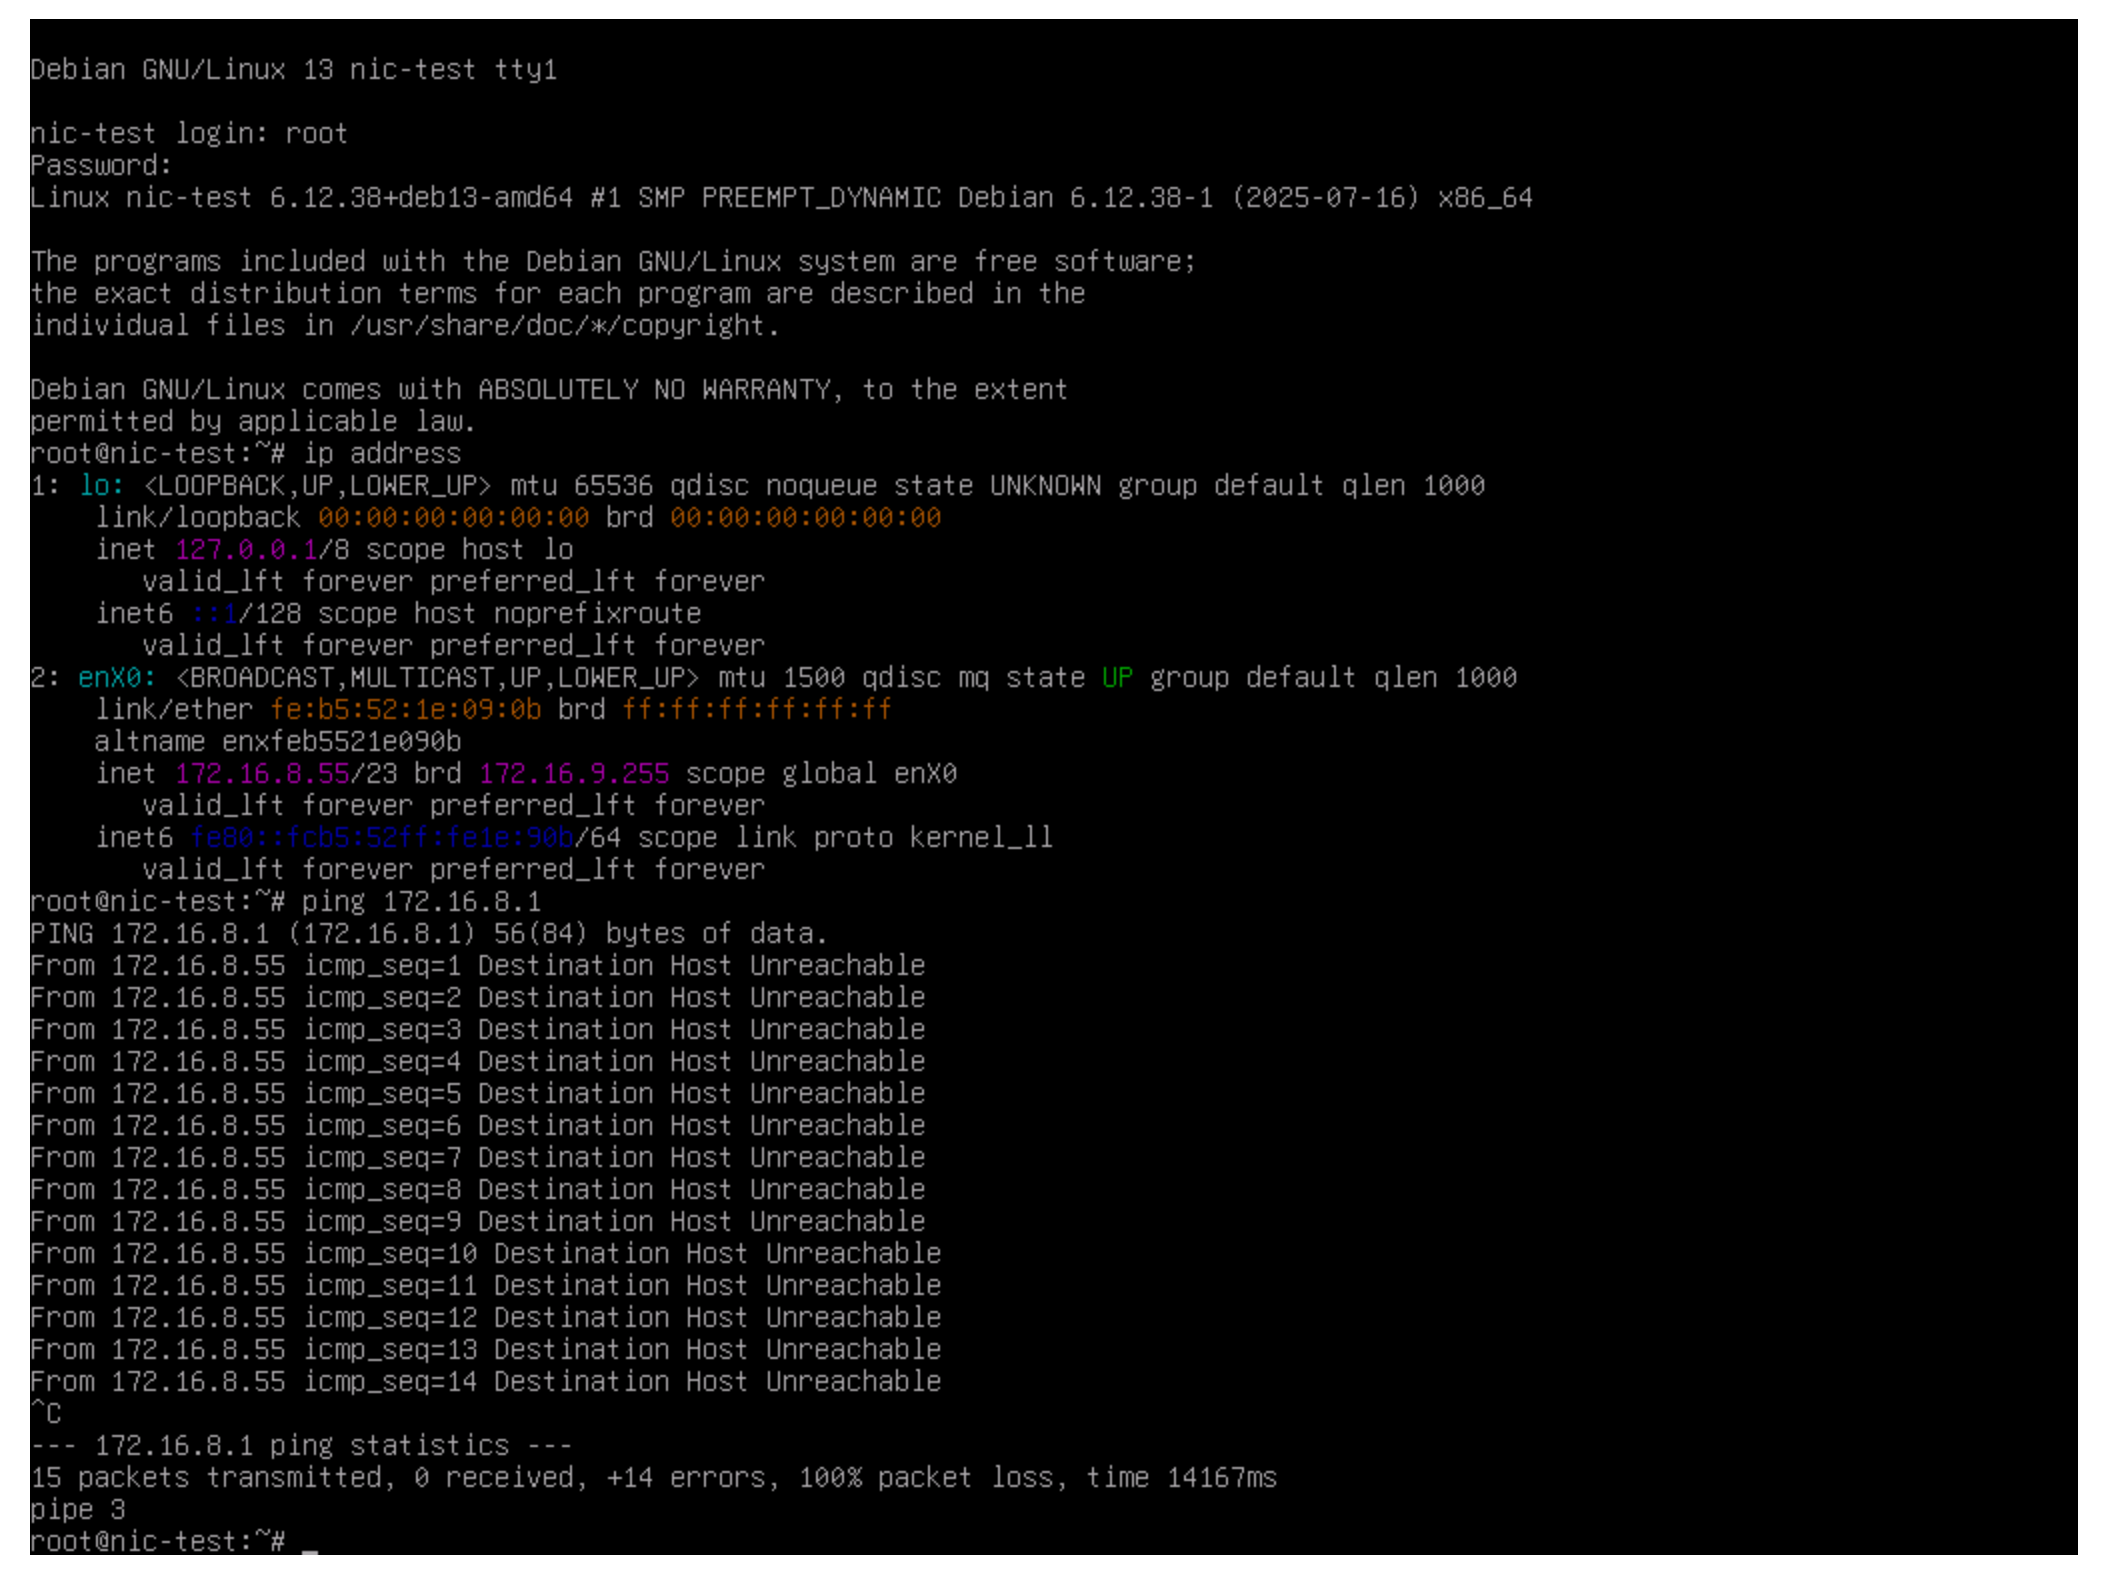Click the icmp_seq=14 unreachable line
2104x1582 pixels.
pyautogui.click(x=485, y=1382)
